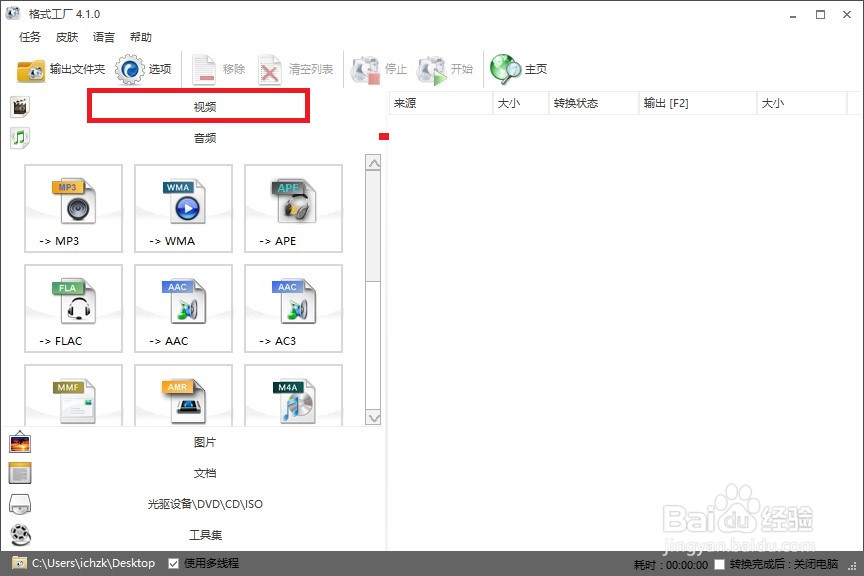Image resolution: width=864 pixels, height=576 pixels.
Task: Click the format list scrollbar thumb
Action: [374, 226]
